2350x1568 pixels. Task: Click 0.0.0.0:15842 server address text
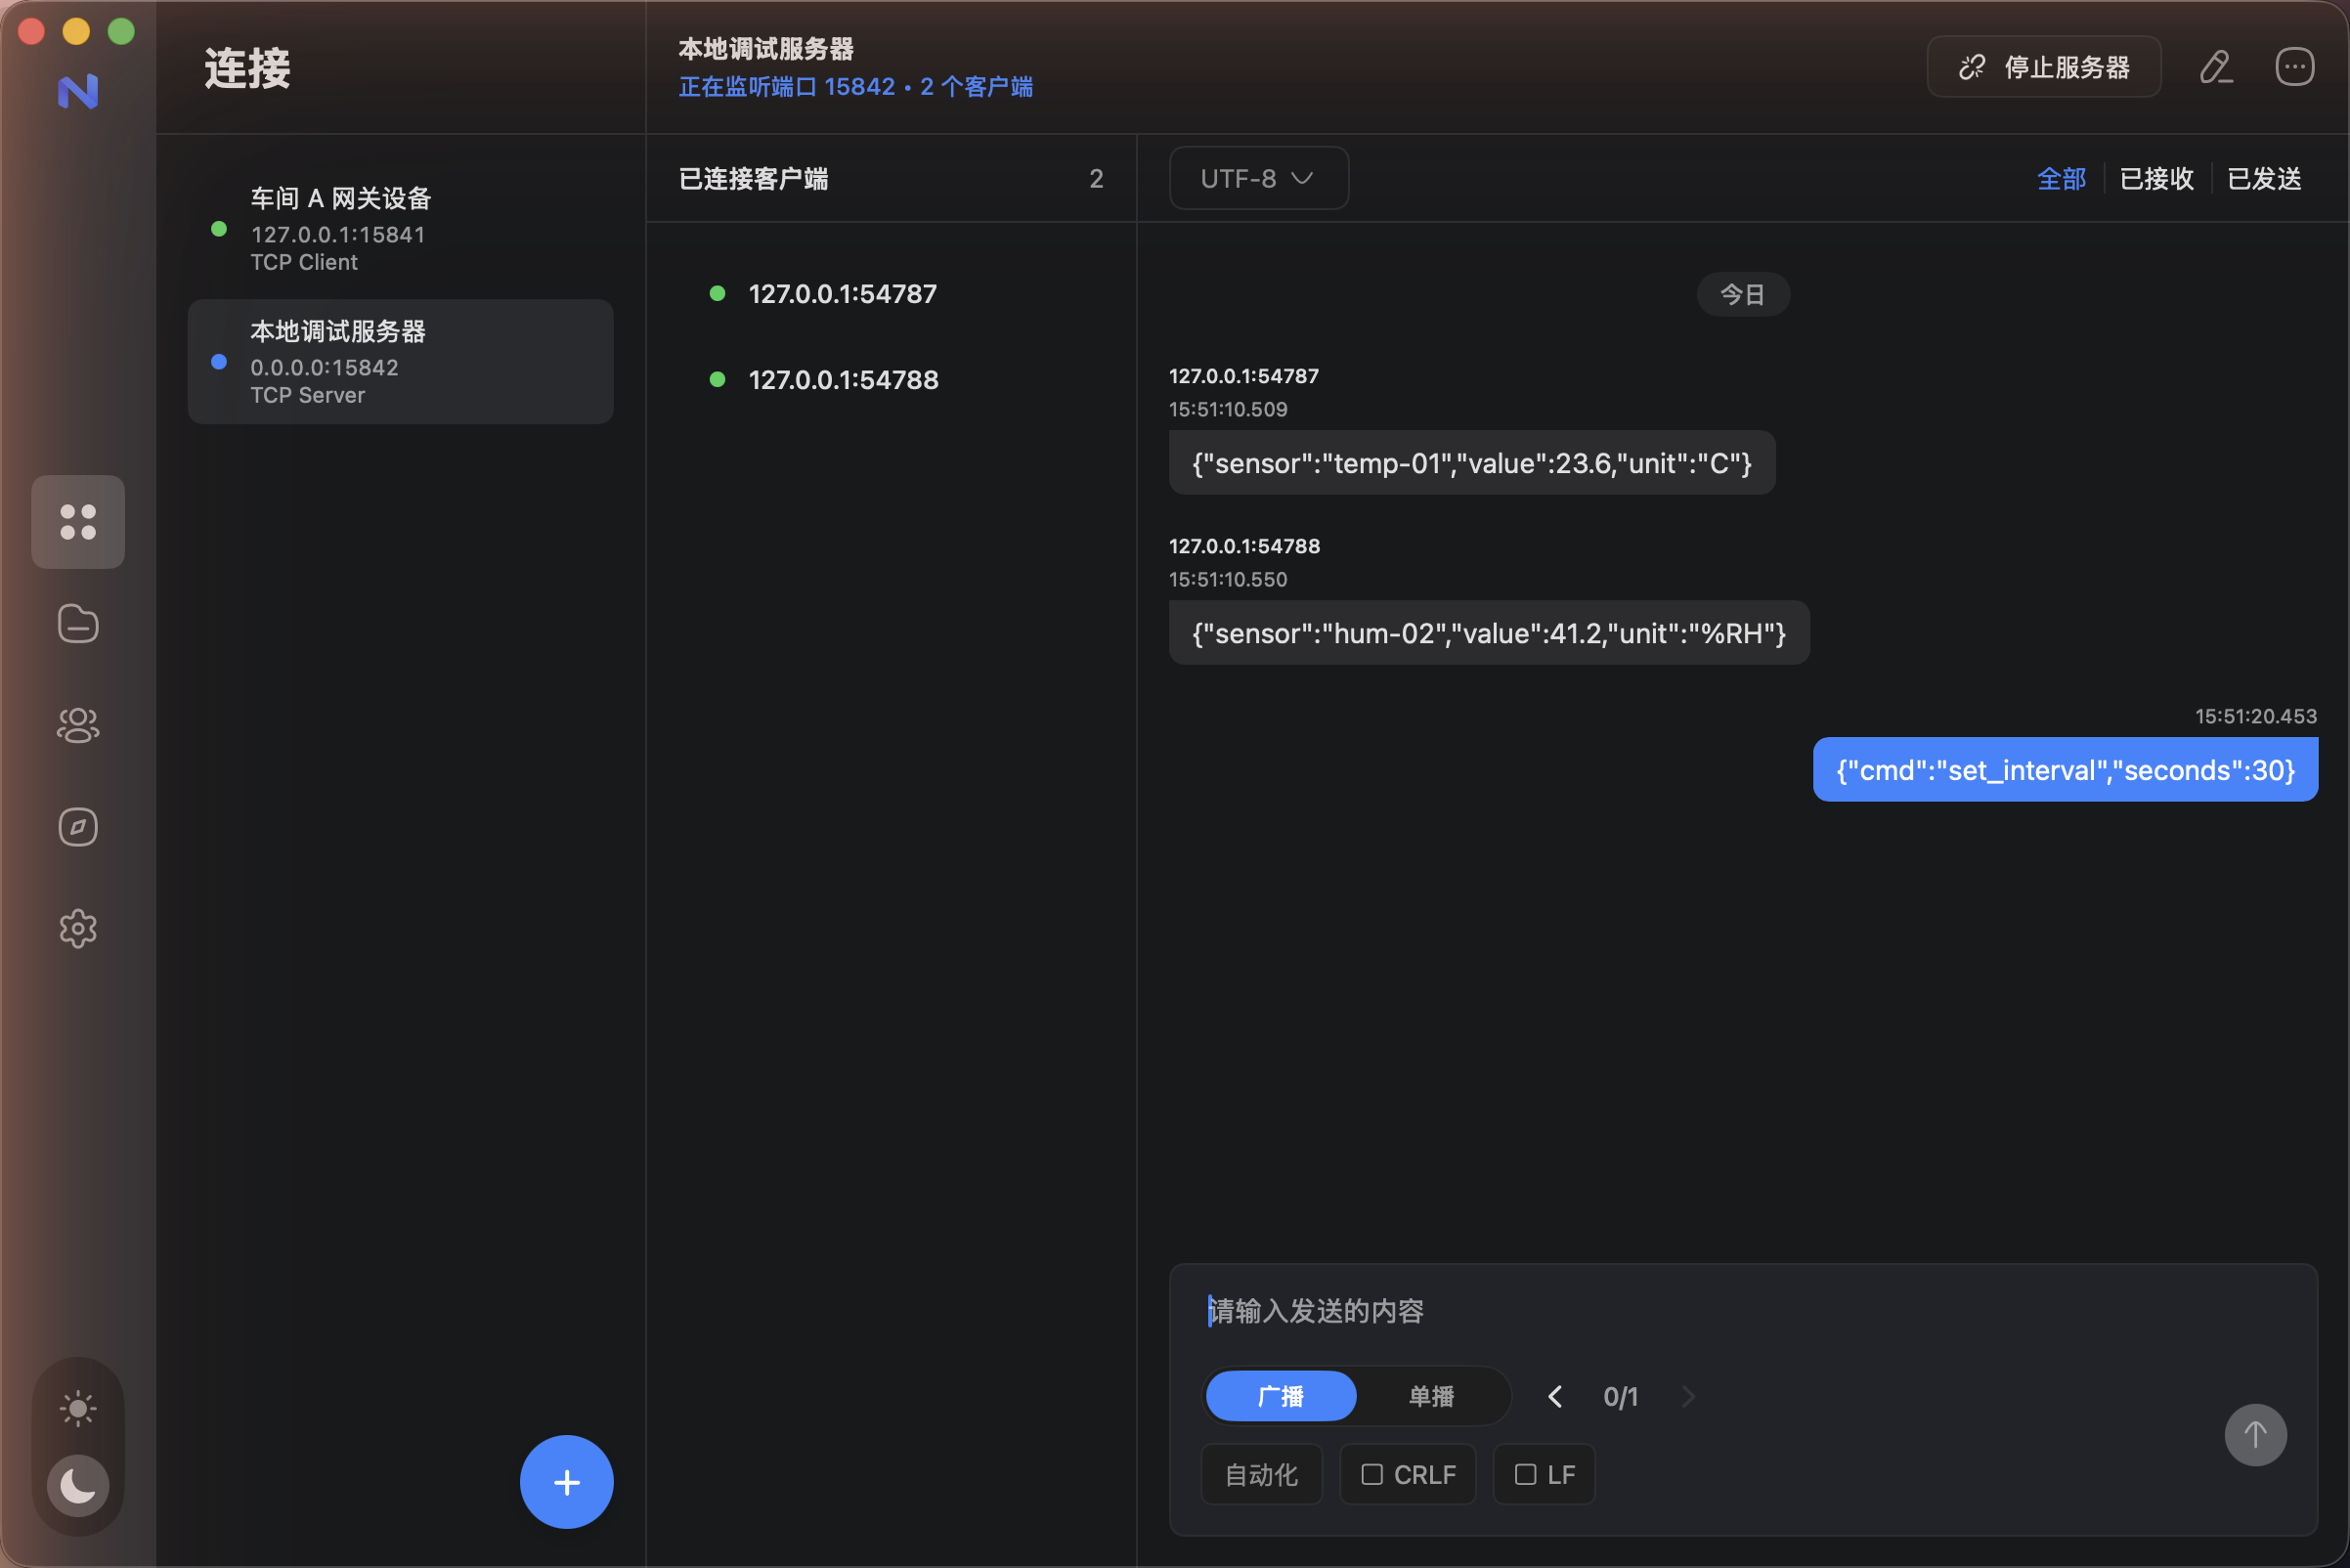pyautogui.click(x=324, y=367)
